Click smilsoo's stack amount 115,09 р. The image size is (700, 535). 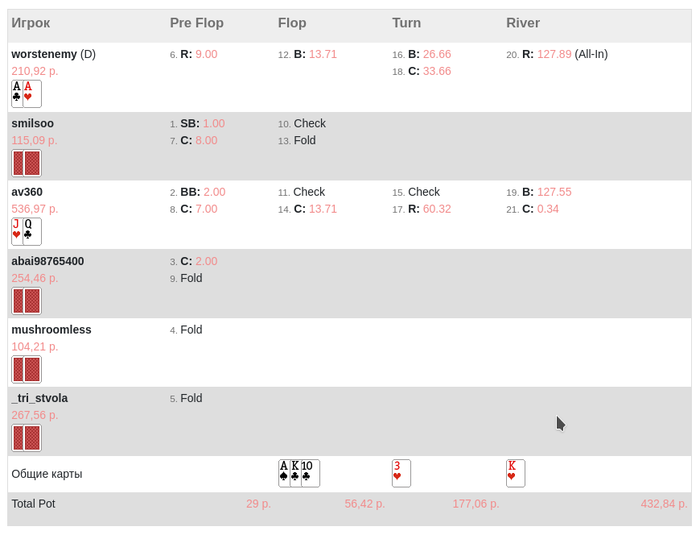point(35,141)
